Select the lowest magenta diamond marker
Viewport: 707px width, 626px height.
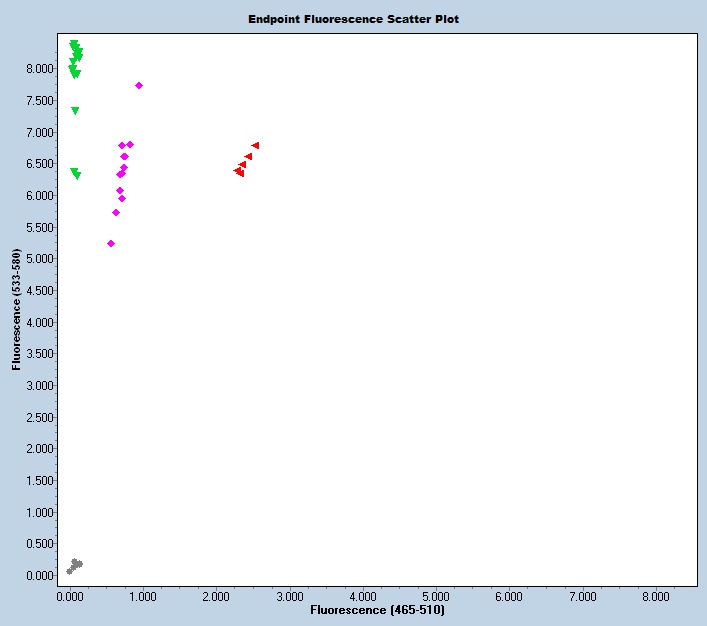pos(111,244)
